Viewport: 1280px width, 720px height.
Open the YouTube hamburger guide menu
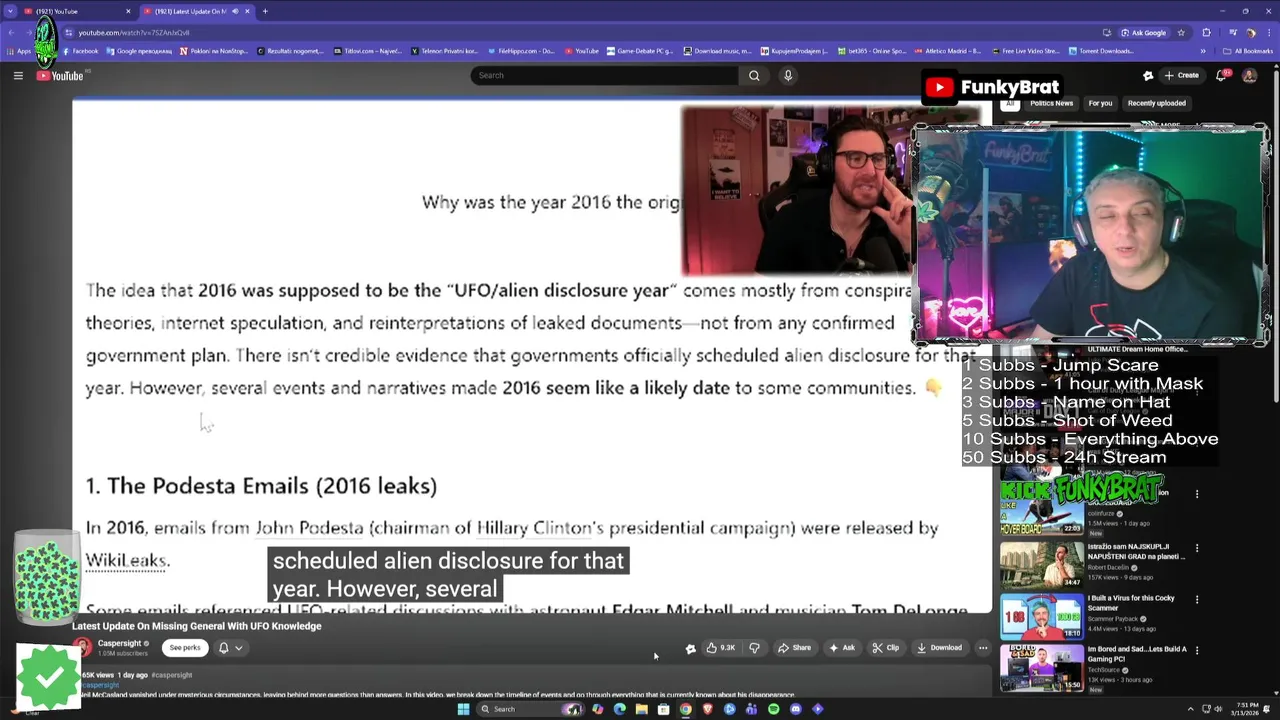18,76
